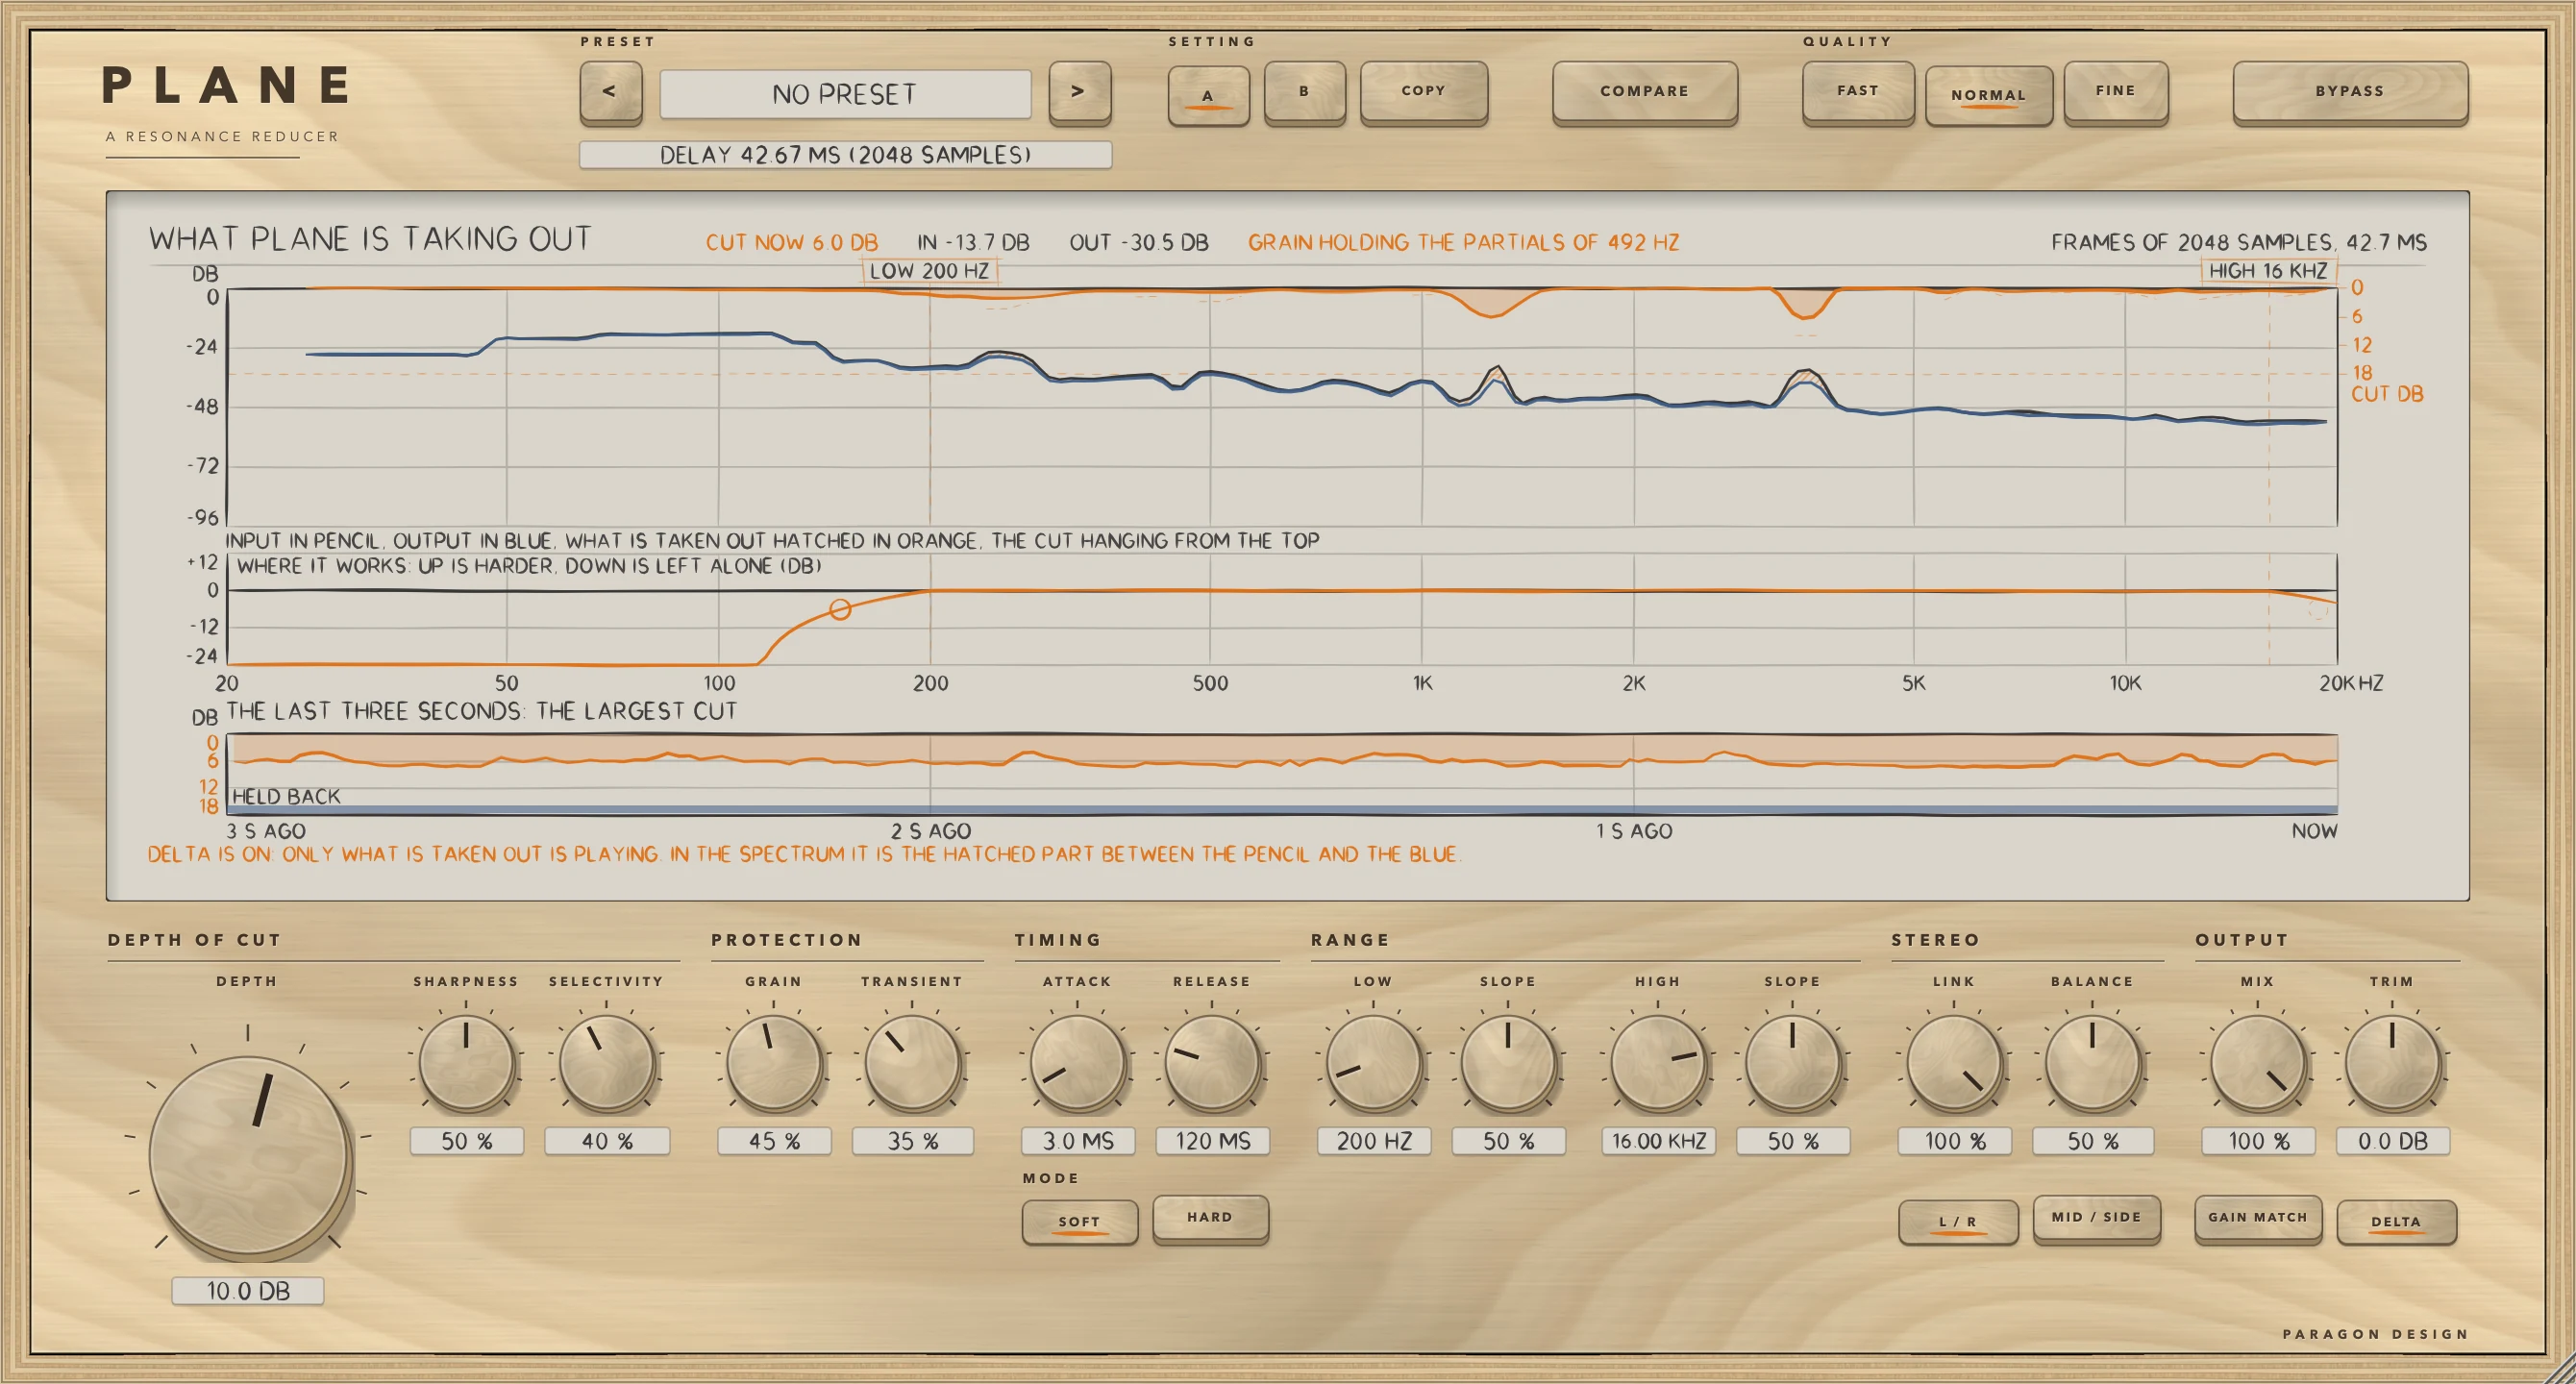This screenshot has height=1384, width=2576.
Task: Open the NO PRESET name field
Action: point(845,94)
